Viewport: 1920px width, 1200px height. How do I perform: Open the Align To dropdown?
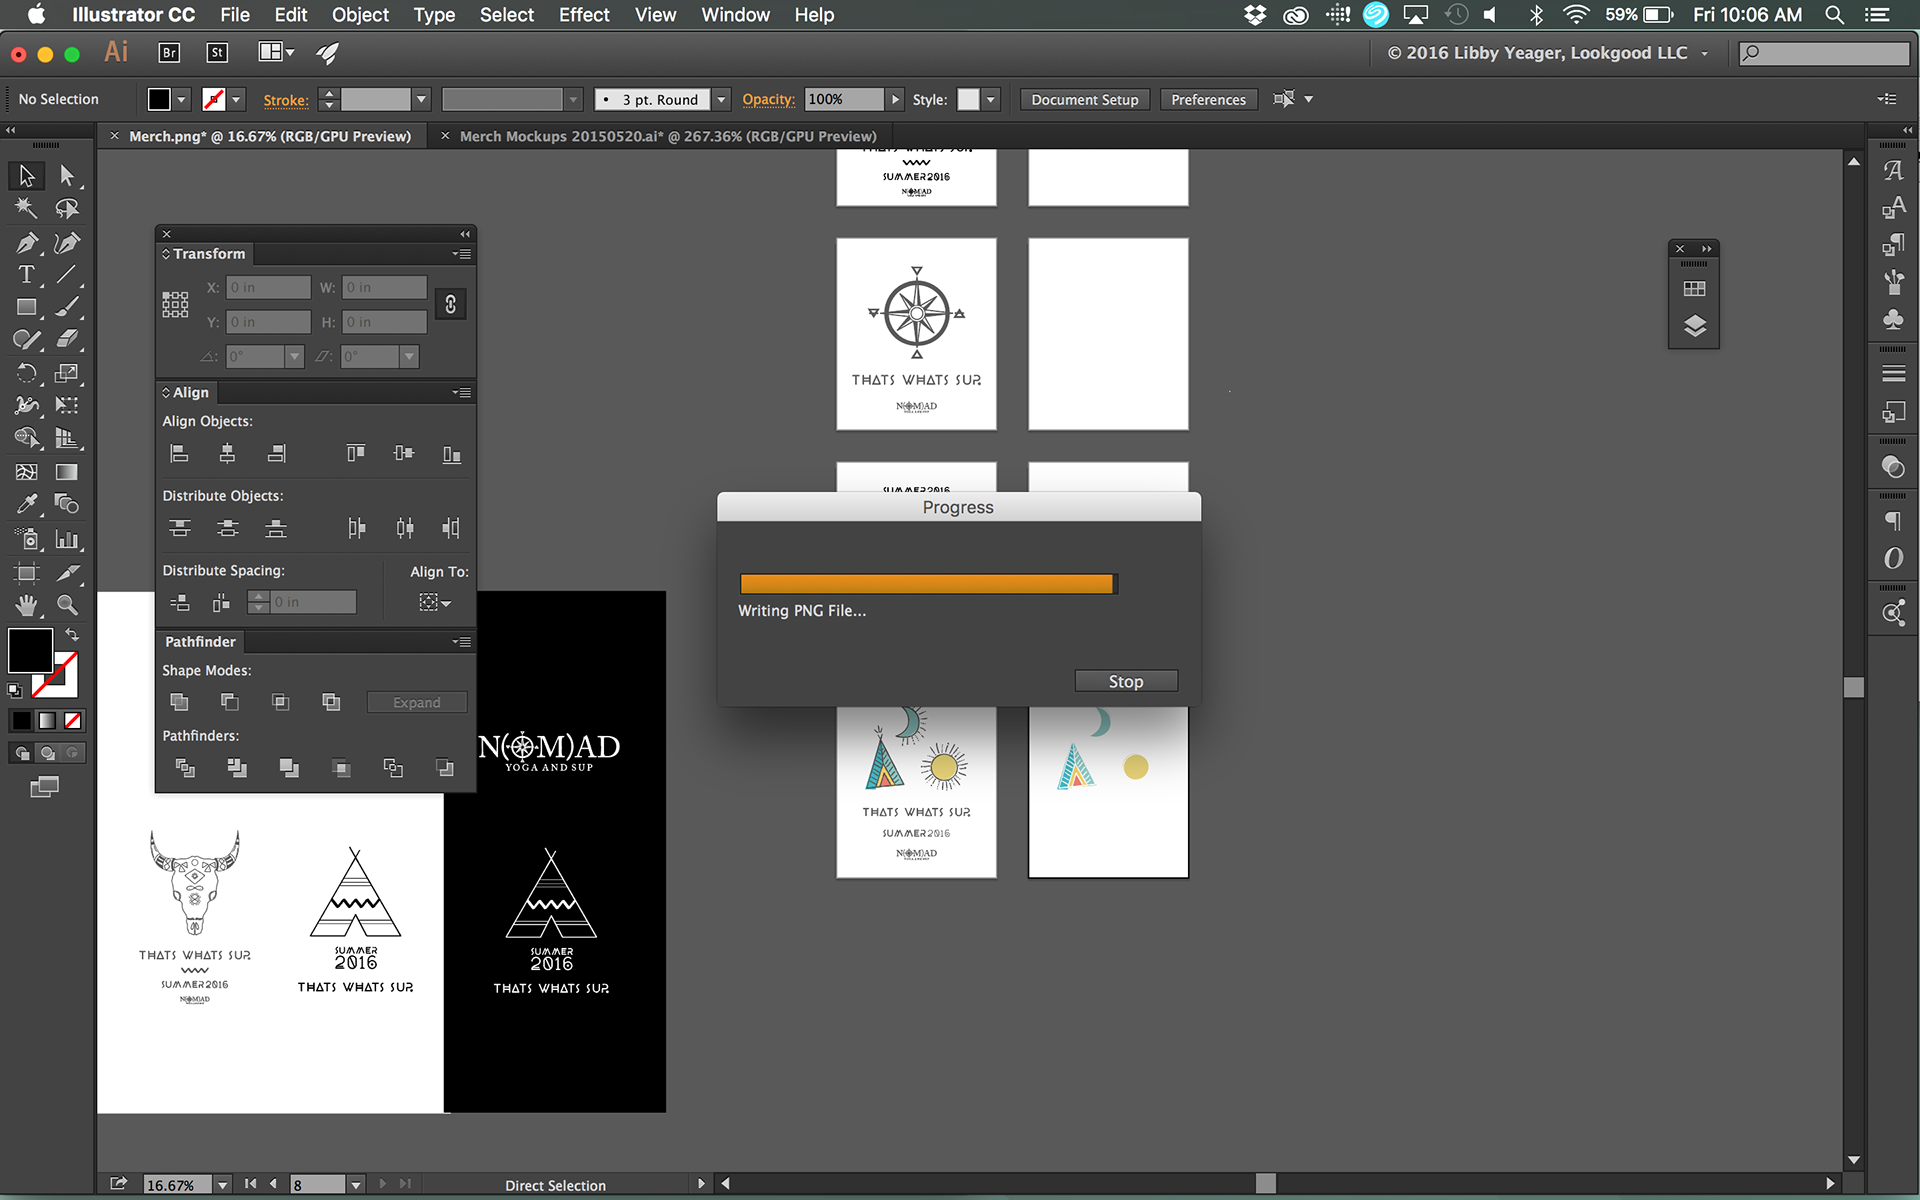[435, 602]
